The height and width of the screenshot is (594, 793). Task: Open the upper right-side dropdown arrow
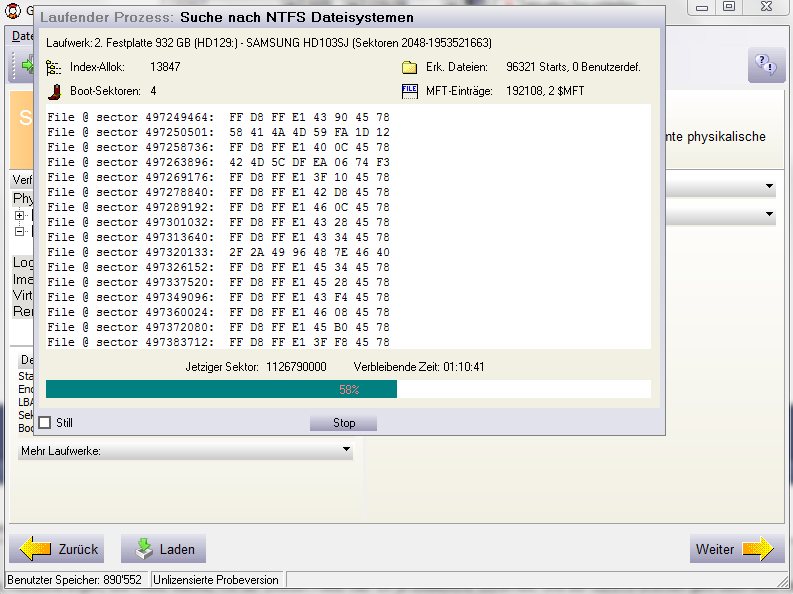click(768, 187)
